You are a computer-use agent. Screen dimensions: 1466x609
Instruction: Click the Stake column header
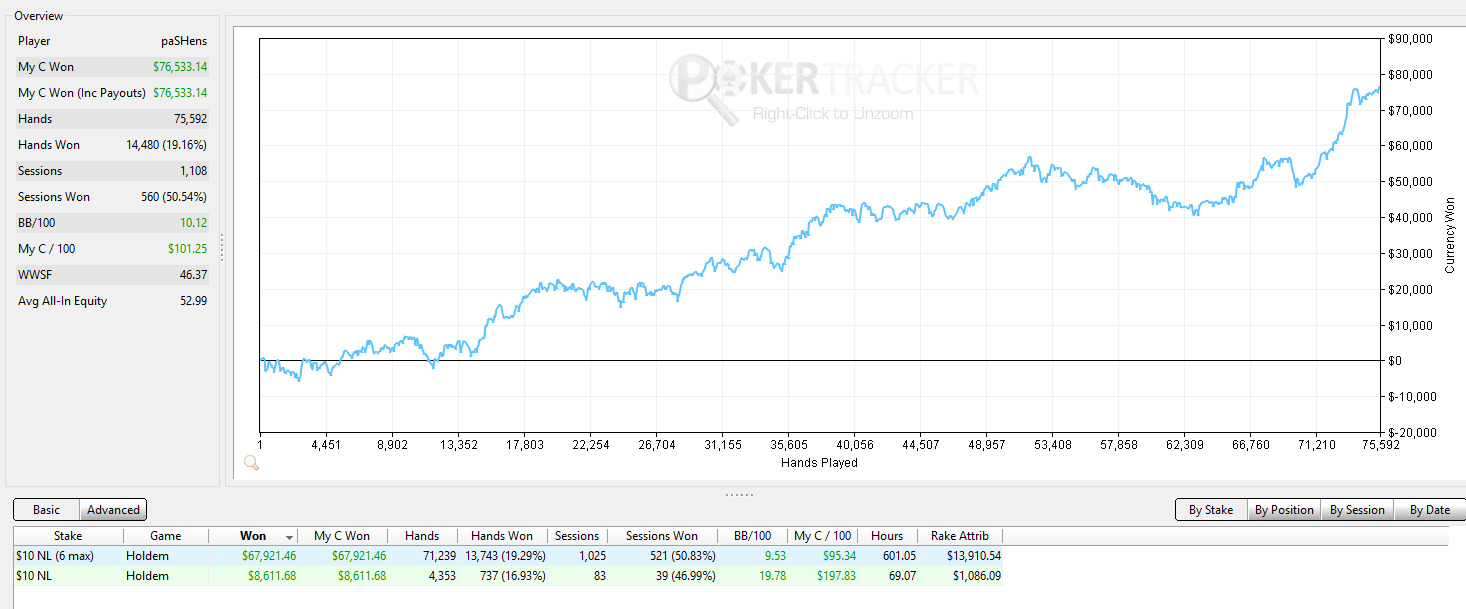(x=68, y=536)
